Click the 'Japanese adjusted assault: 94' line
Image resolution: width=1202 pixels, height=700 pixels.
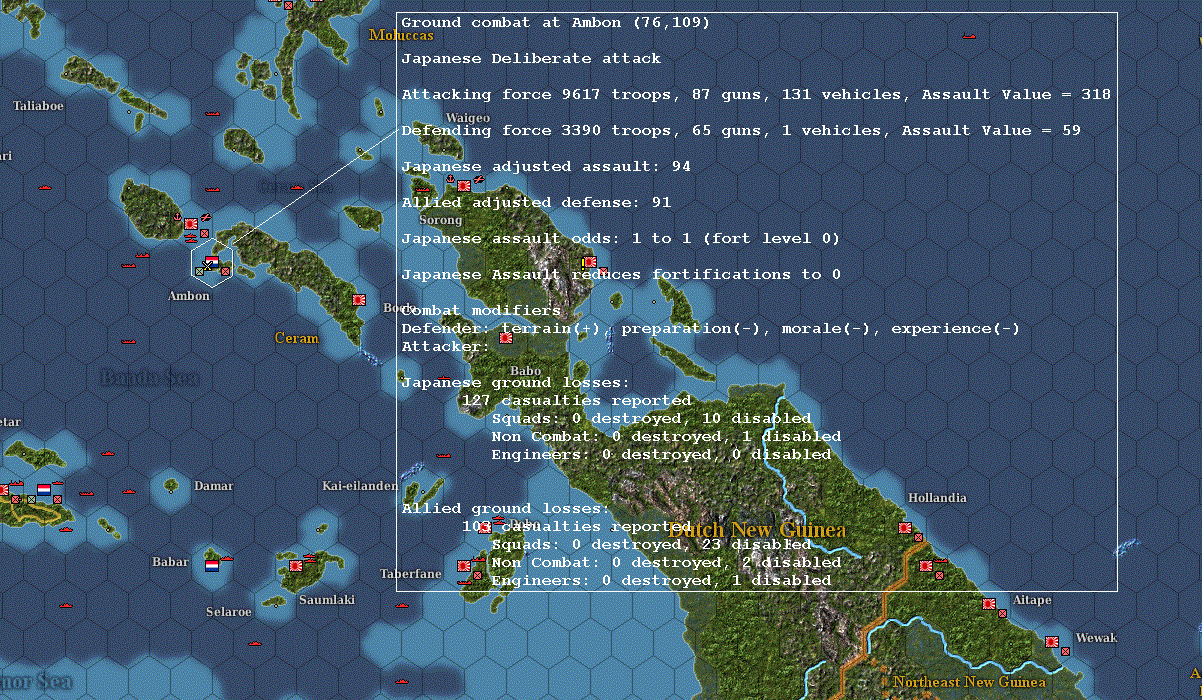click(546, 167)
